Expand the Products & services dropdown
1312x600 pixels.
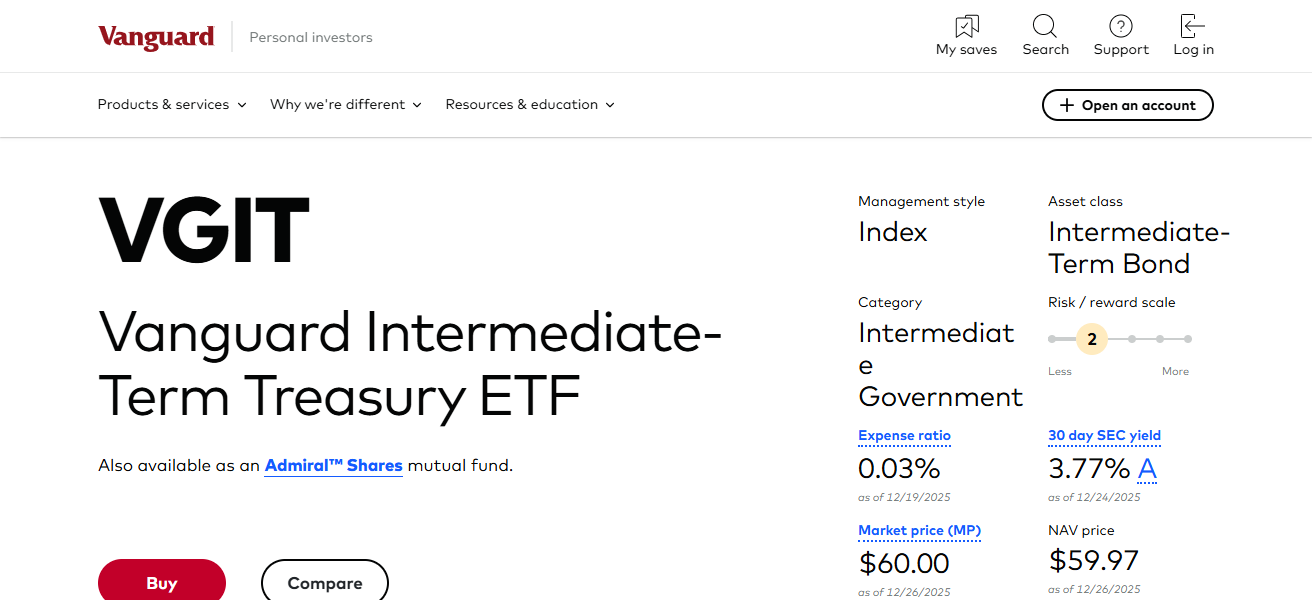pos(171,104)
